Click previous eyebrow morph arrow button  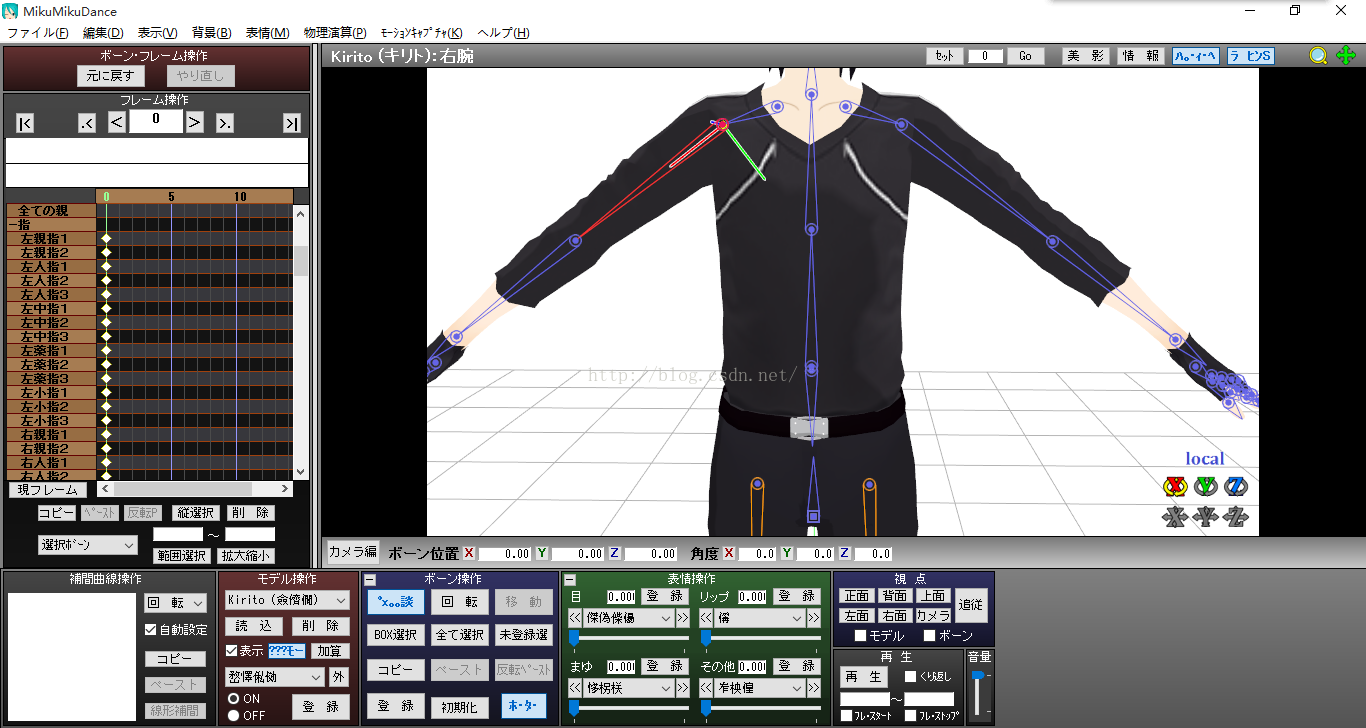575,688
